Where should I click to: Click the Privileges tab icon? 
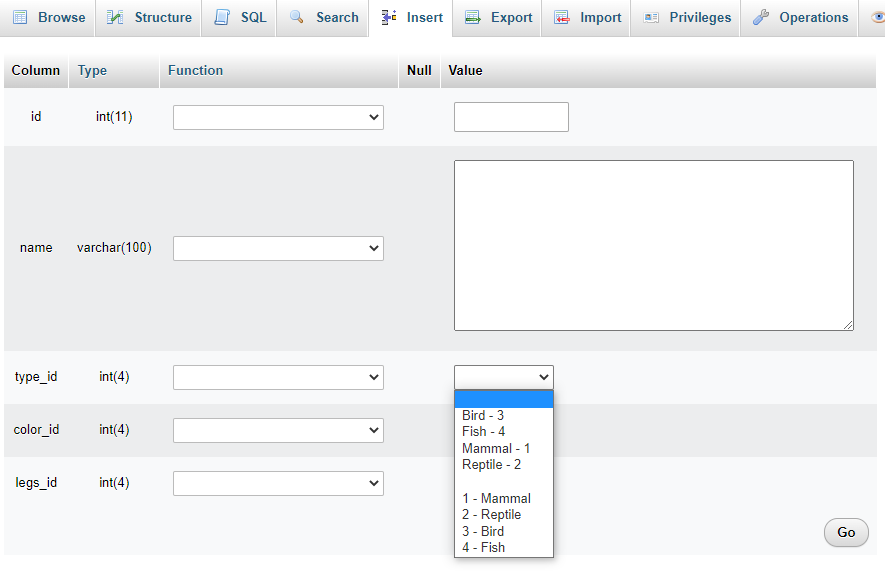(651, 18)
